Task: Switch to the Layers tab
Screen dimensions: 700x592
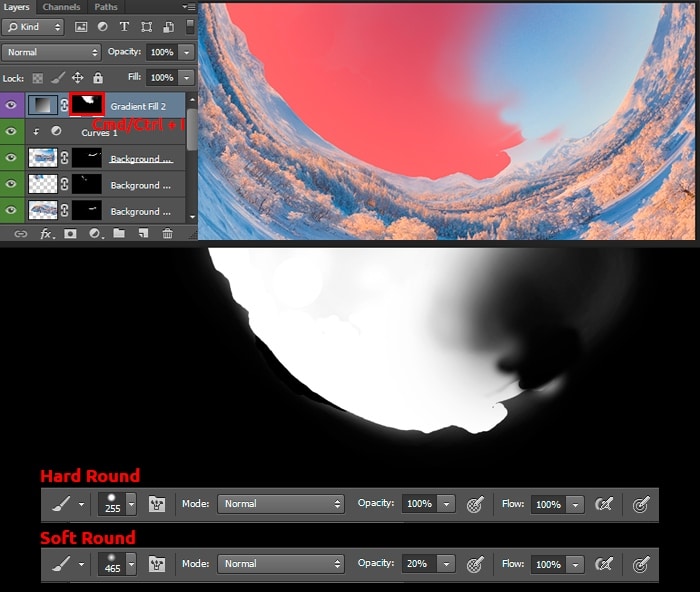Action: [16, 7]
